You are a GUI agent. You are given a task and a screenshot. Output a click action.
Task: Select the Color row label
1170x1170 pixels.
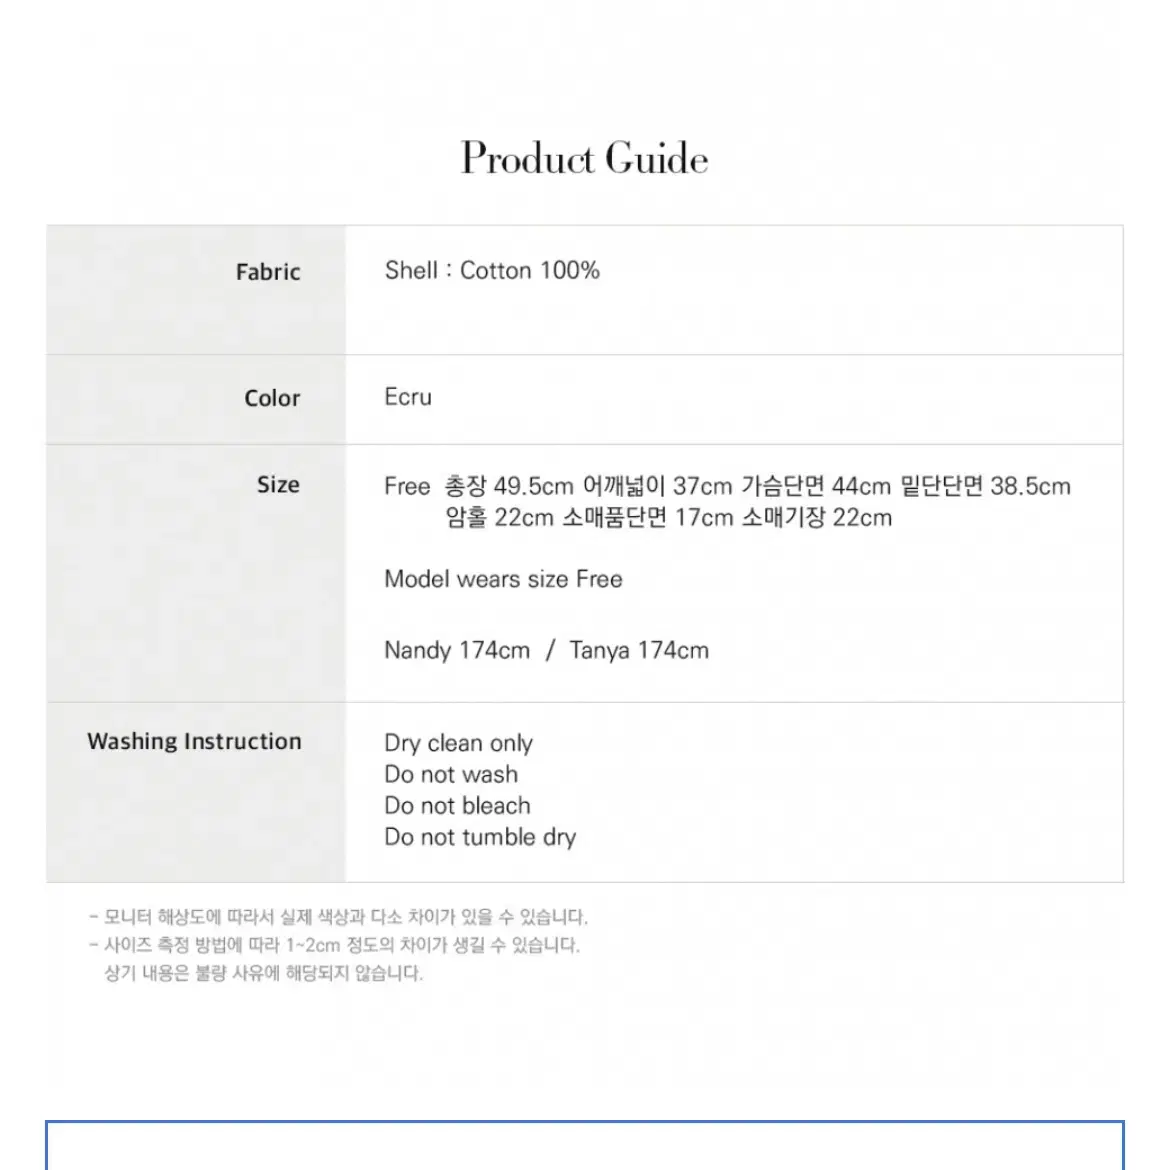coord(272,398)
